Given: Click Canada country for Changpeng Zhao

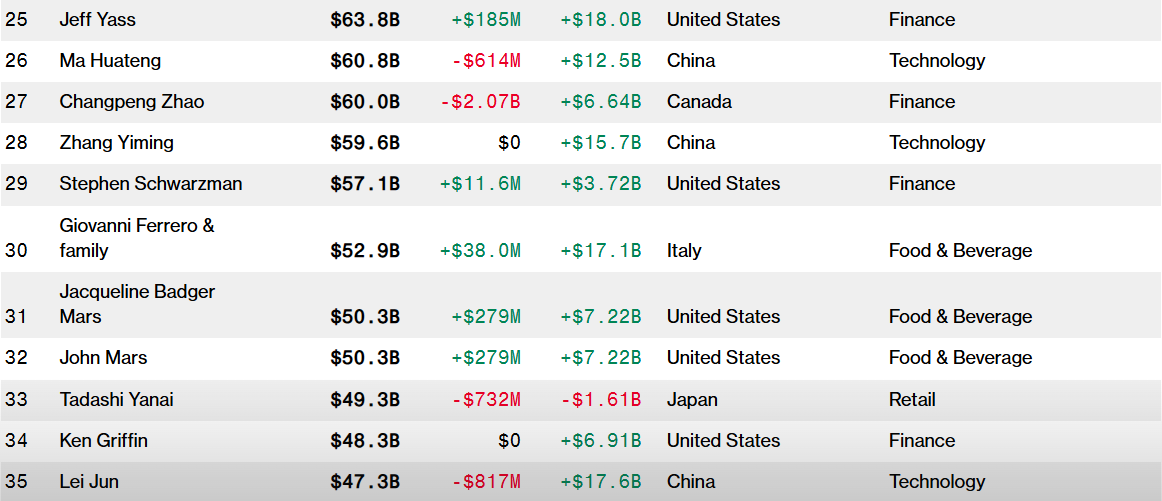Looking at the screenshot, I should tap(699, 102).
